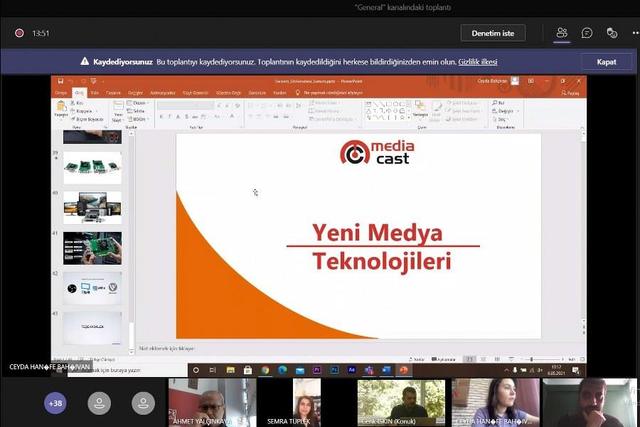The width and height of the screenshot is (640, 427).
Task: Open more actions ellipsis in meeting toolbar
Action: pos(636,33)
